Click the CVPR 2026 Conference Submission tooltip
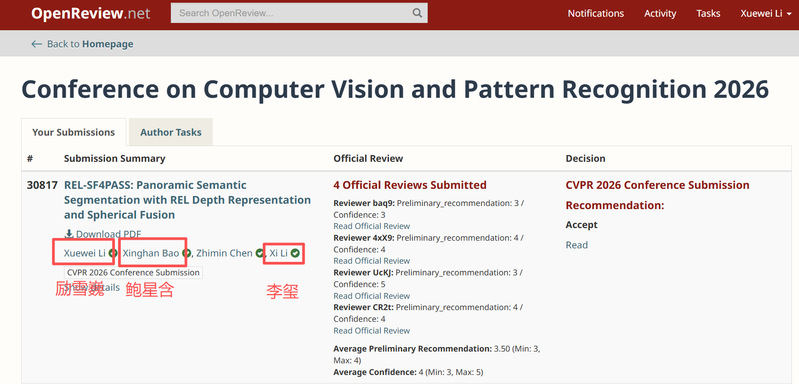This screenshot has height=384, width=799. pyautogui.click(x=133, y=272)
